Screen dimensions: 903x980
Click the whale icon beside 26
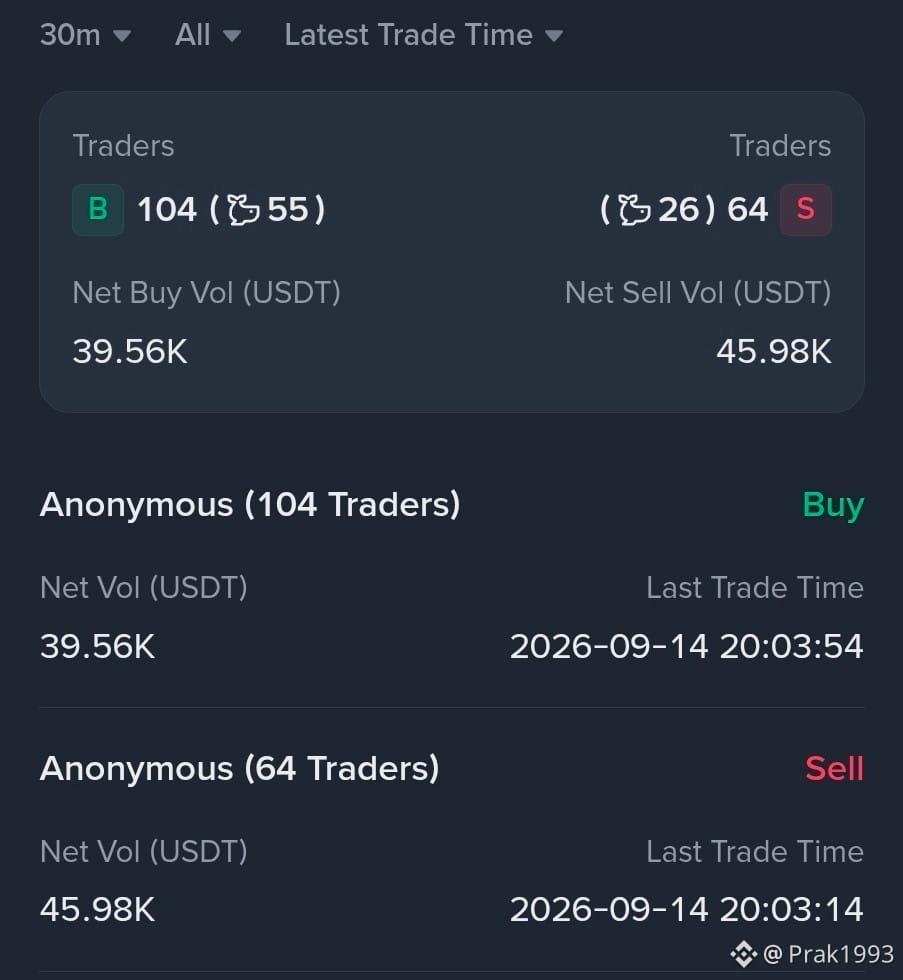pyautogui.click(x=634, y=209)
